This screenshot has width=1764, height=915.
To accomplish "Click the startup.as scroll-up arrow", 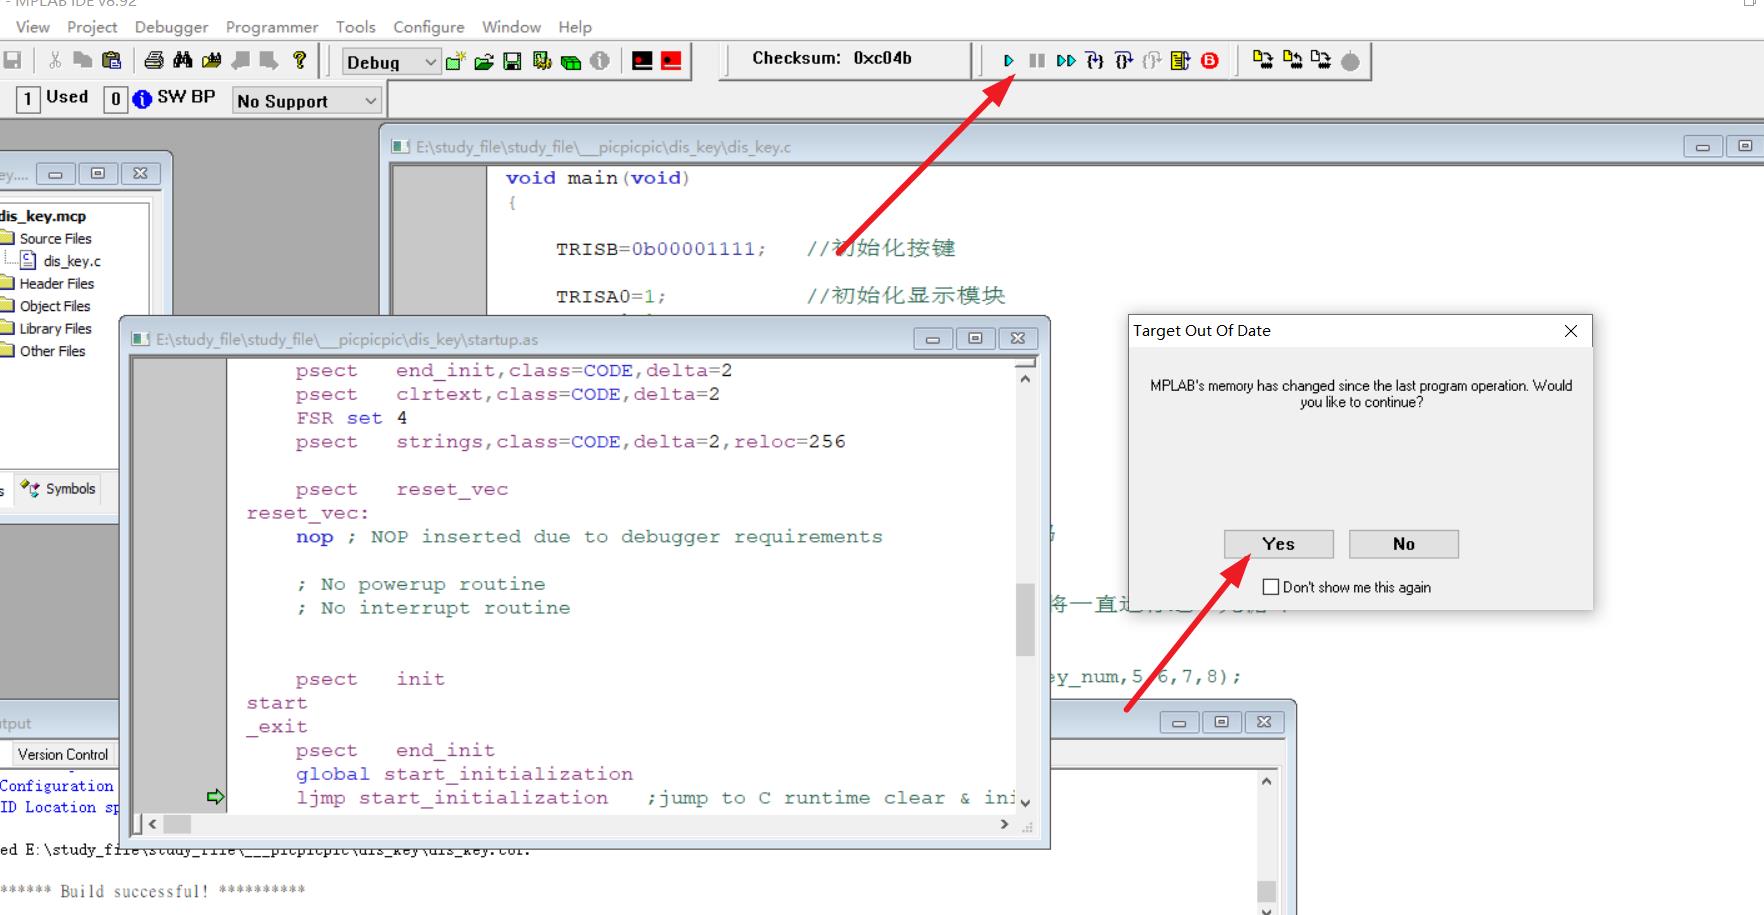I will click(x=1025, y=378).
